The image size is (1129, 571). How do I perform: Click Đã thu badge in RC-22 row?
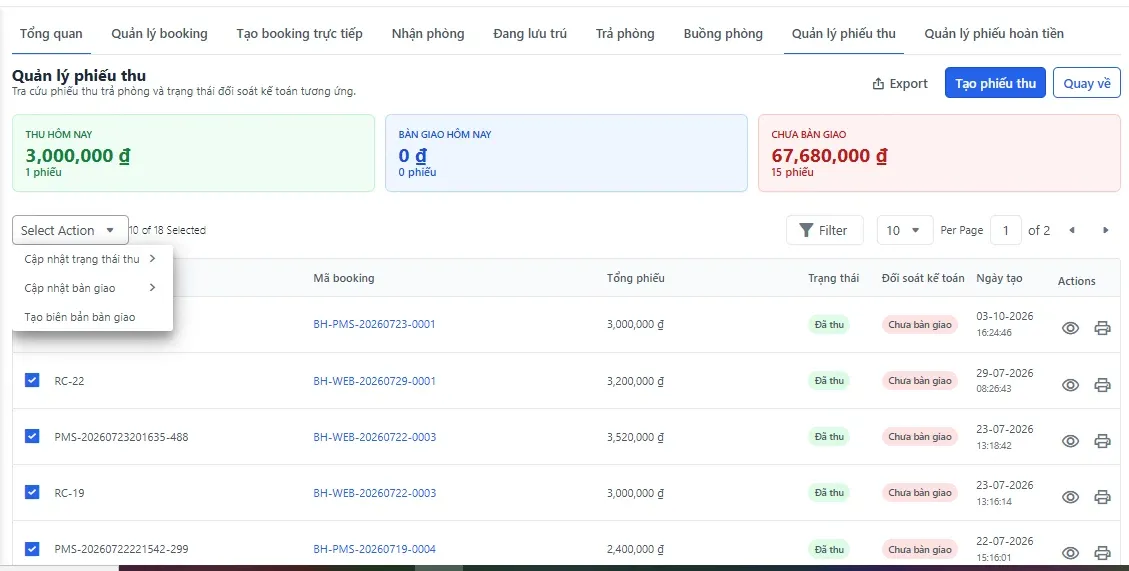coord(829,380)
